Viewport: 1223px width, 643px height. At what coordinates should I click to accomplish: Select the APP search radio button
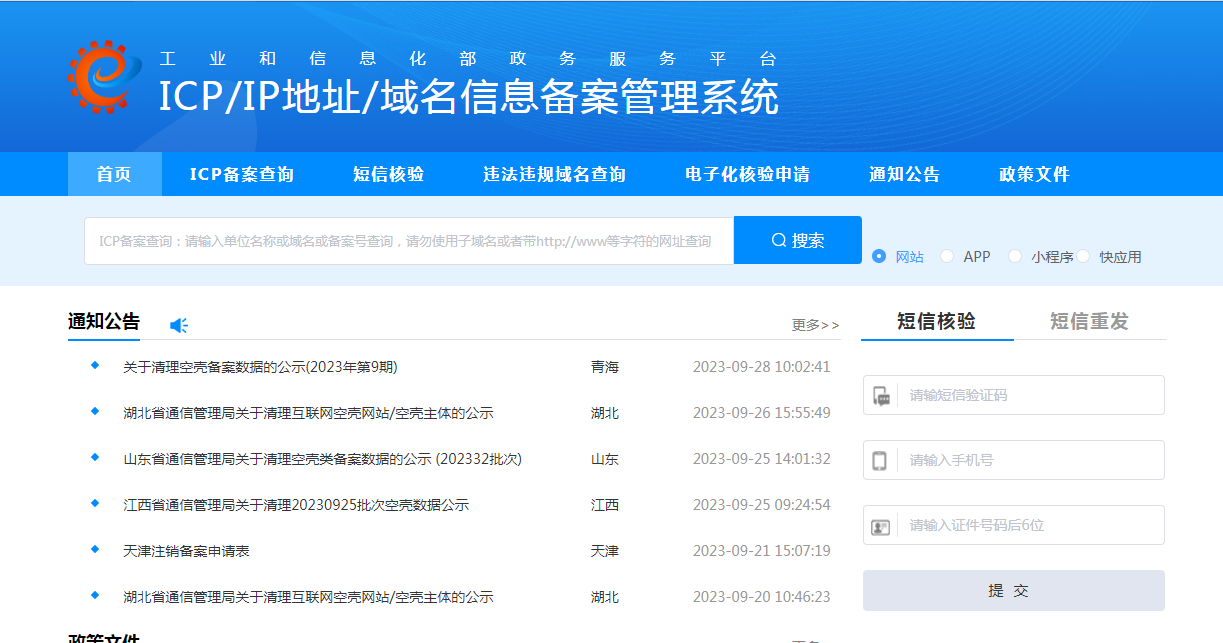[946, 256]
